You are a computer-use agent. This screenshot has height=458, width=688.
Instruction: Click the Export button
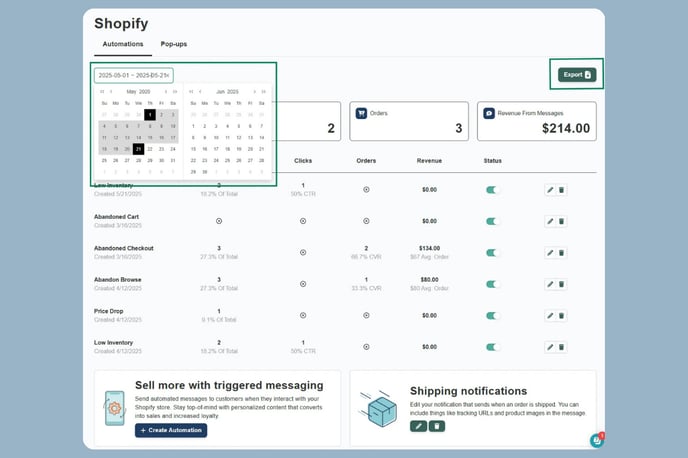click(577, 75)
